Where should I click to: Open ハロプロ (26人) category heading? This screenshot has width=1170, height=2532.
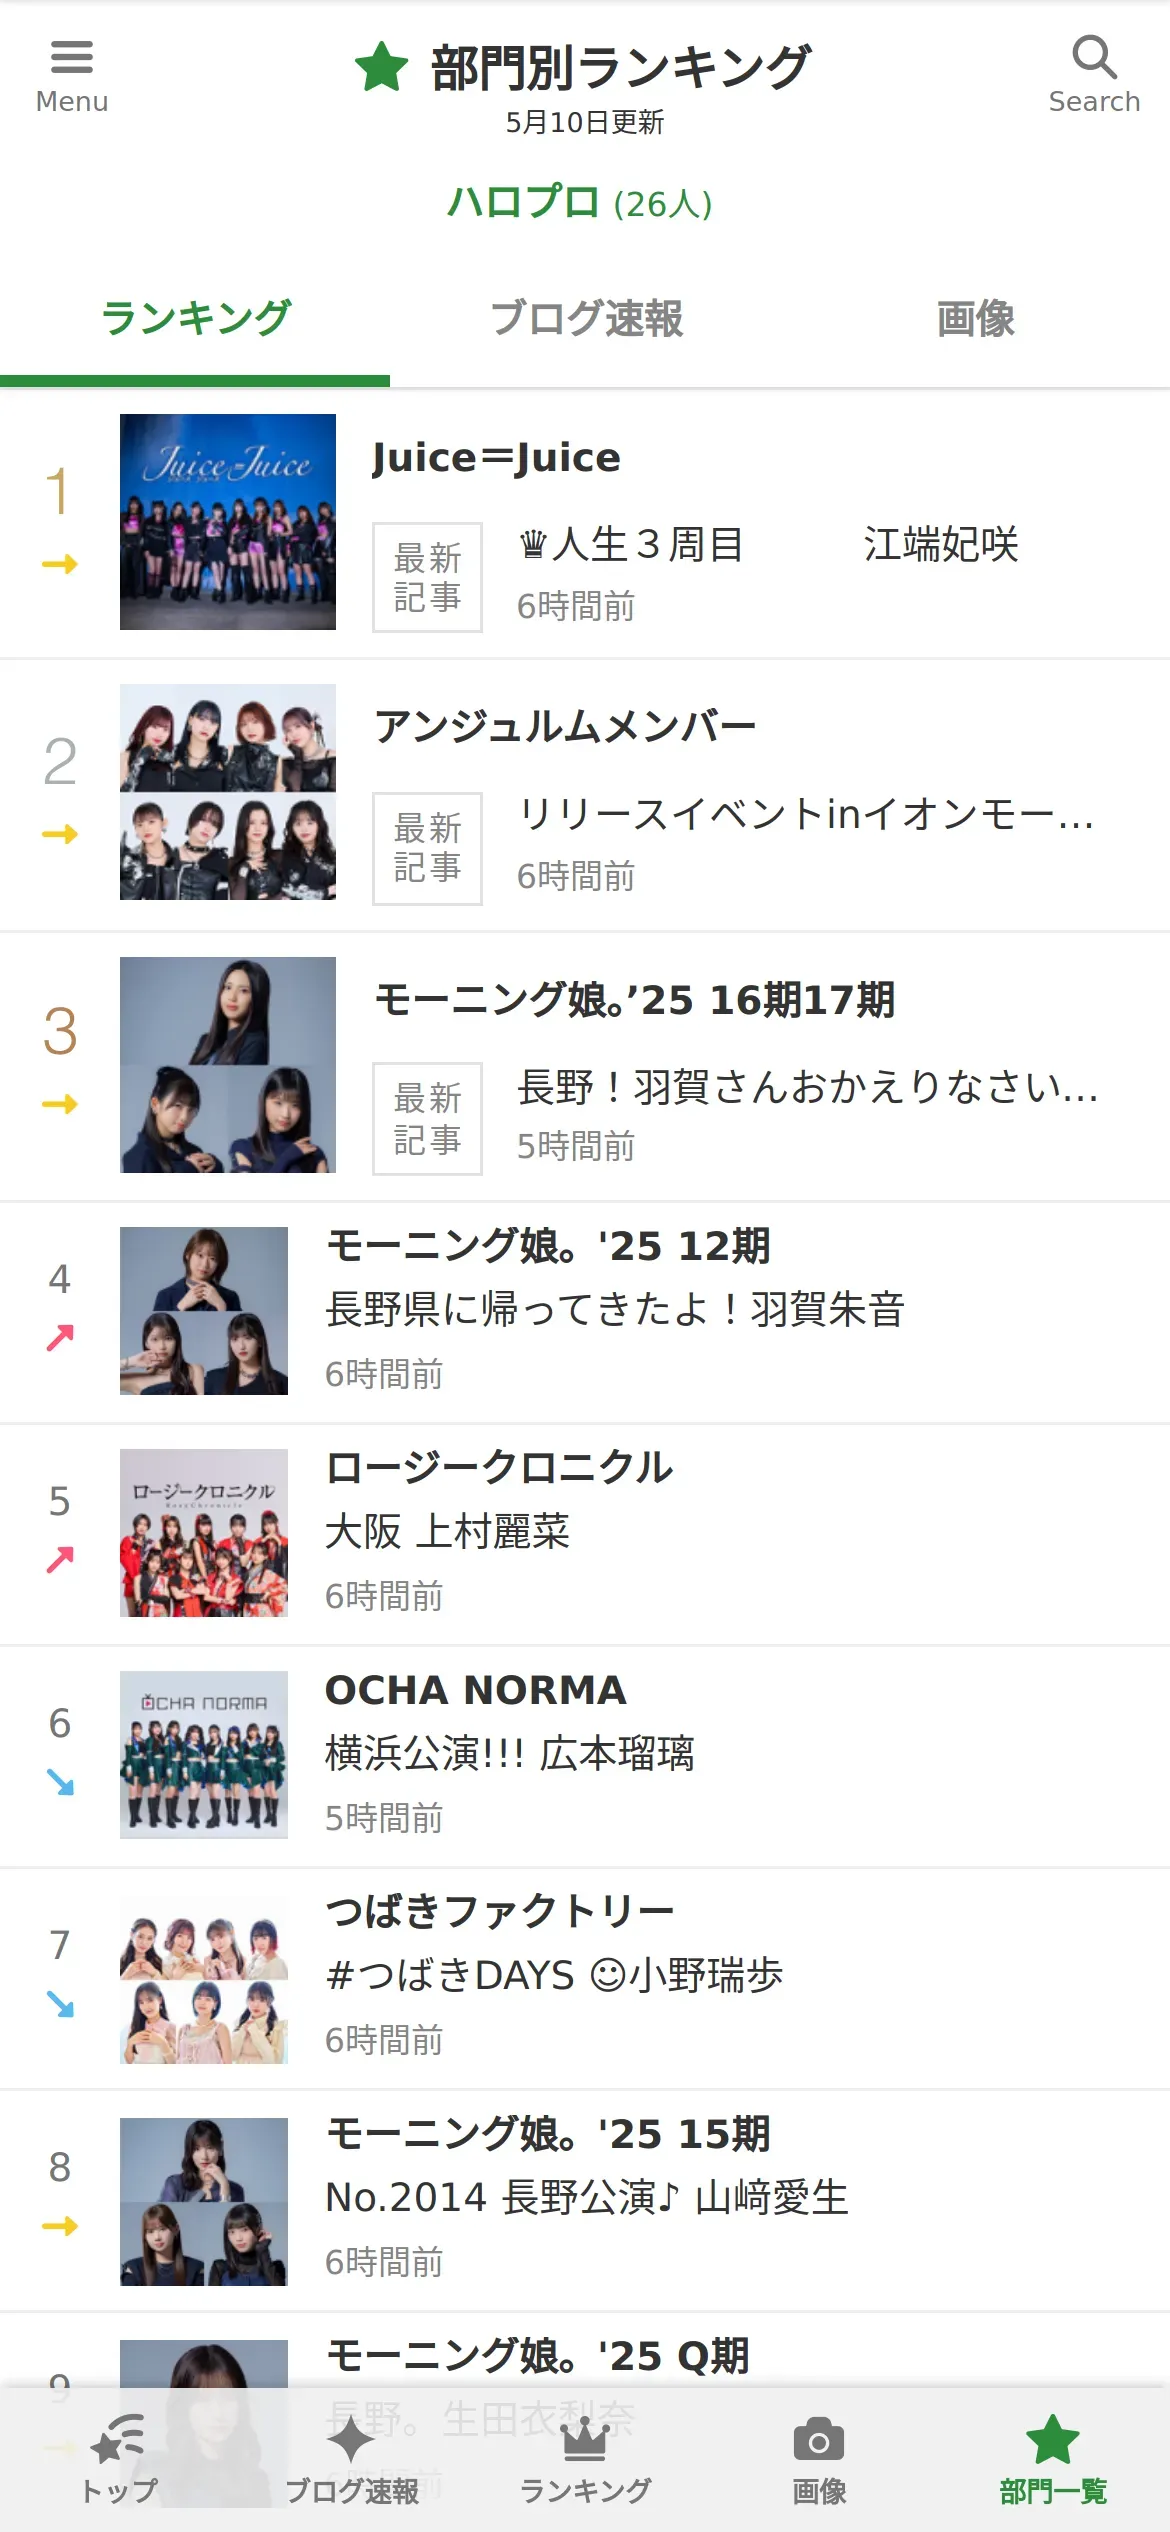(580, 203)
